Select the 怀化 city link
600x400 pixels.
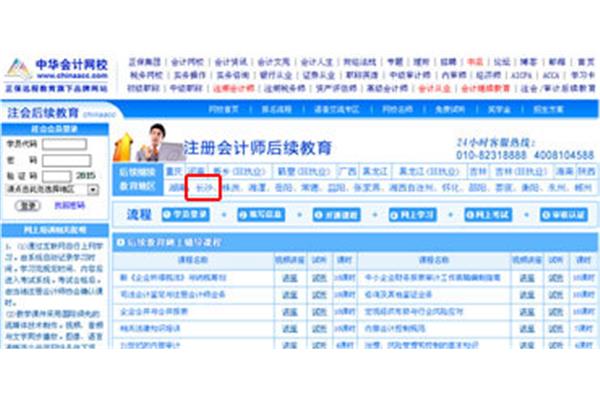click(450, 188)
